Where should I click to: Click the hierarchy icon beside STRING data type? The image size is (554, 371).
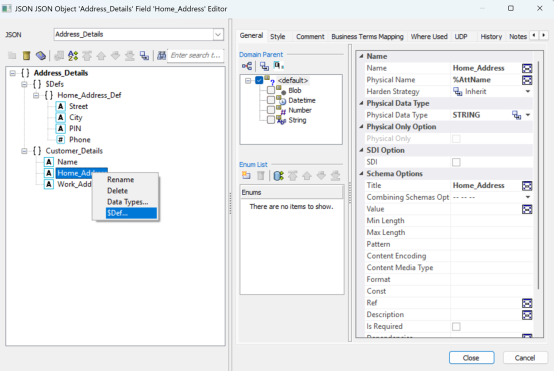click(x=517, y=115)
